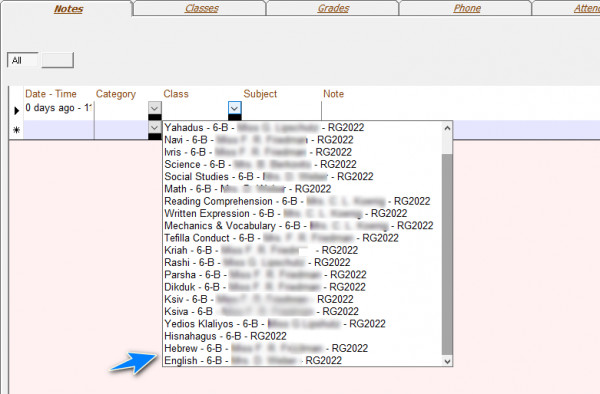The image size is (600, 394).
Task: Open the Class dropdown arrow in first row
Action: (x=234, y=108)
